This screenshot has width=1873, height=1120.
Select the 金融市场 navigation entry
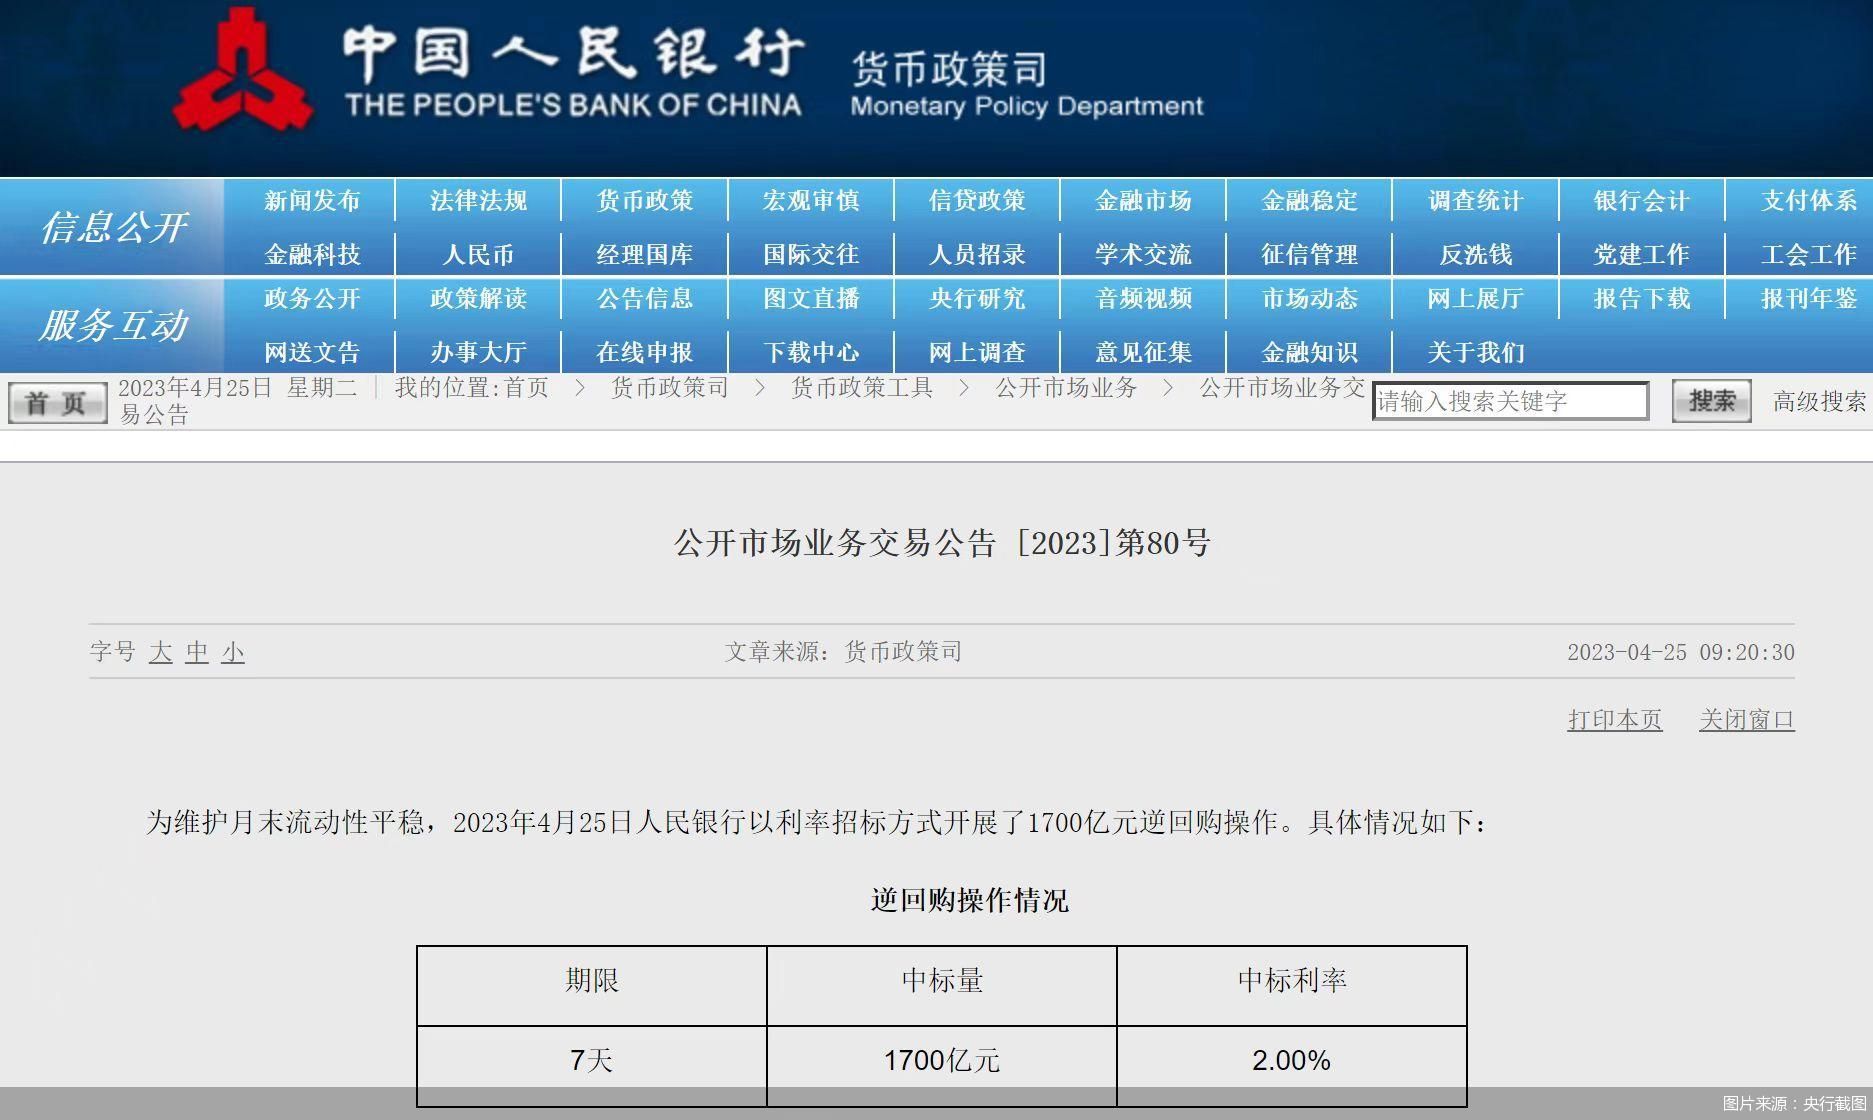click(x=1143, y=200)
